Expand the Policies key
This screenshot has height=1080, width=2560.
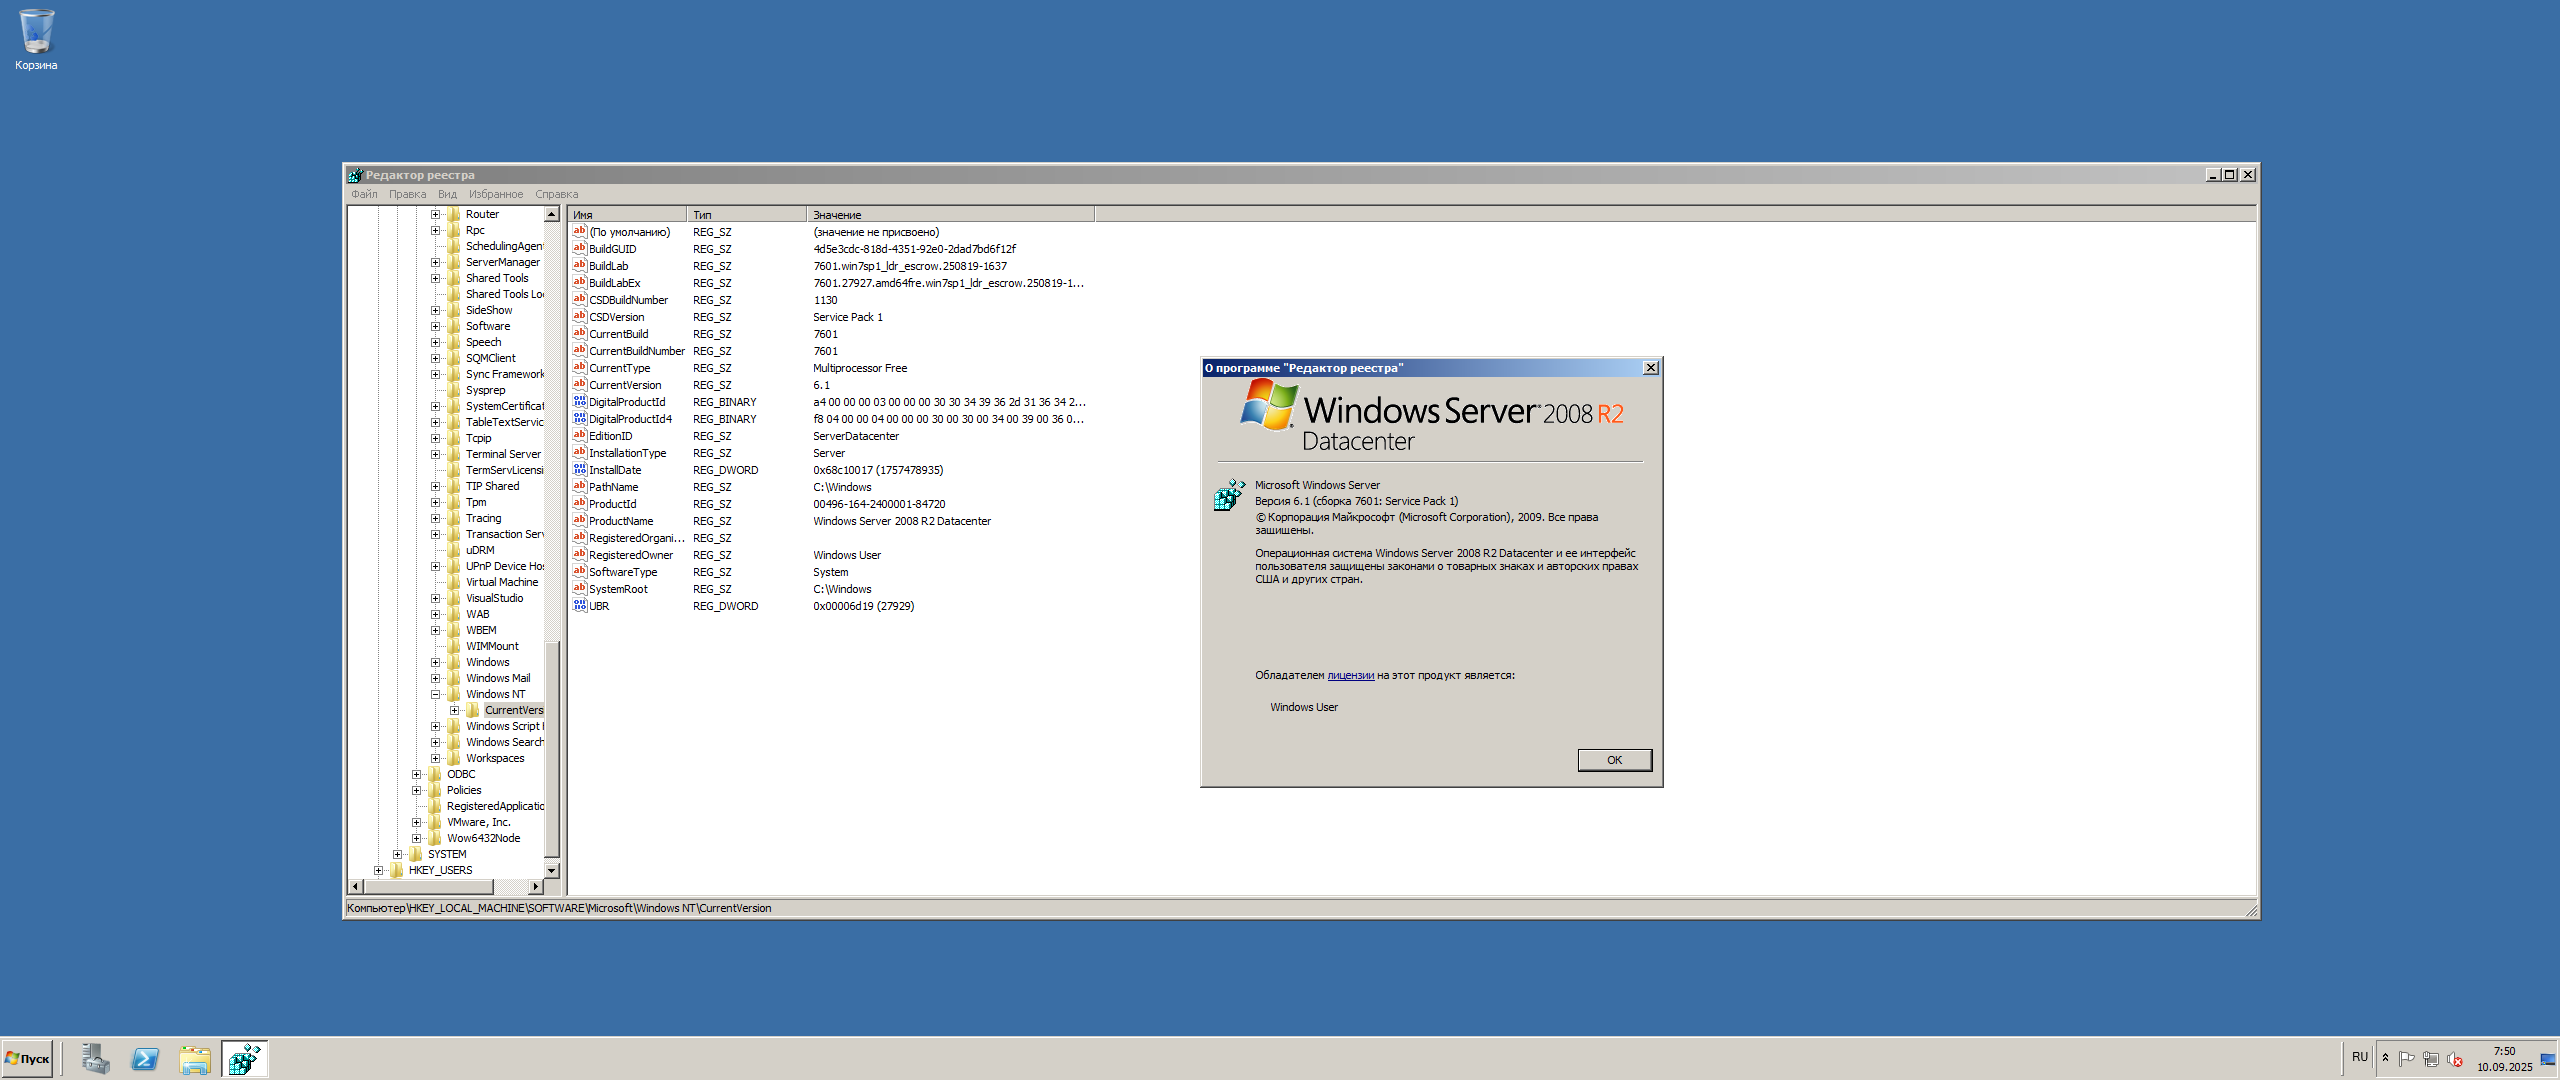tap(416, 790)
